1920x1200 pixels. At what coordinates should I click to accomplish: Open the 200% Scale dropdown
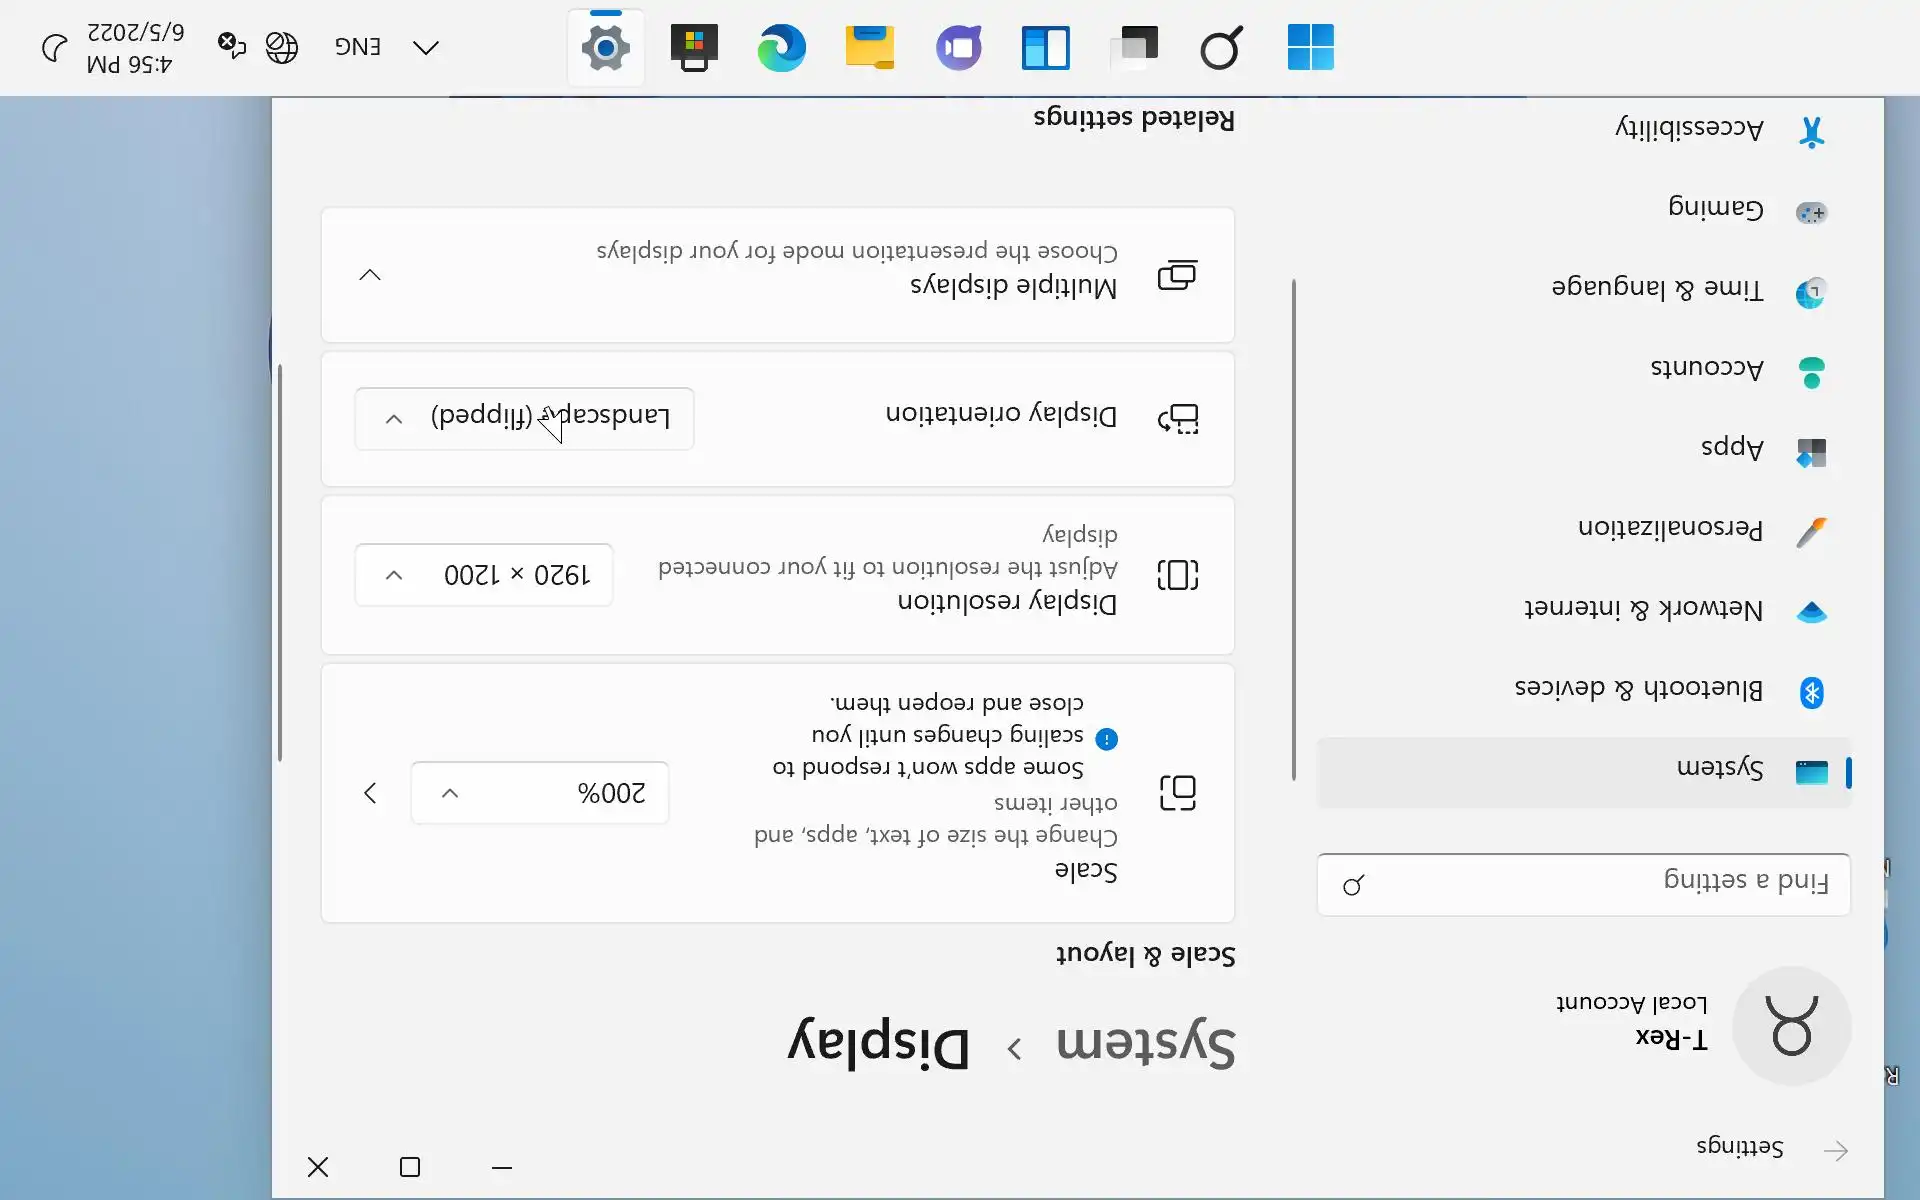(540, 793)
